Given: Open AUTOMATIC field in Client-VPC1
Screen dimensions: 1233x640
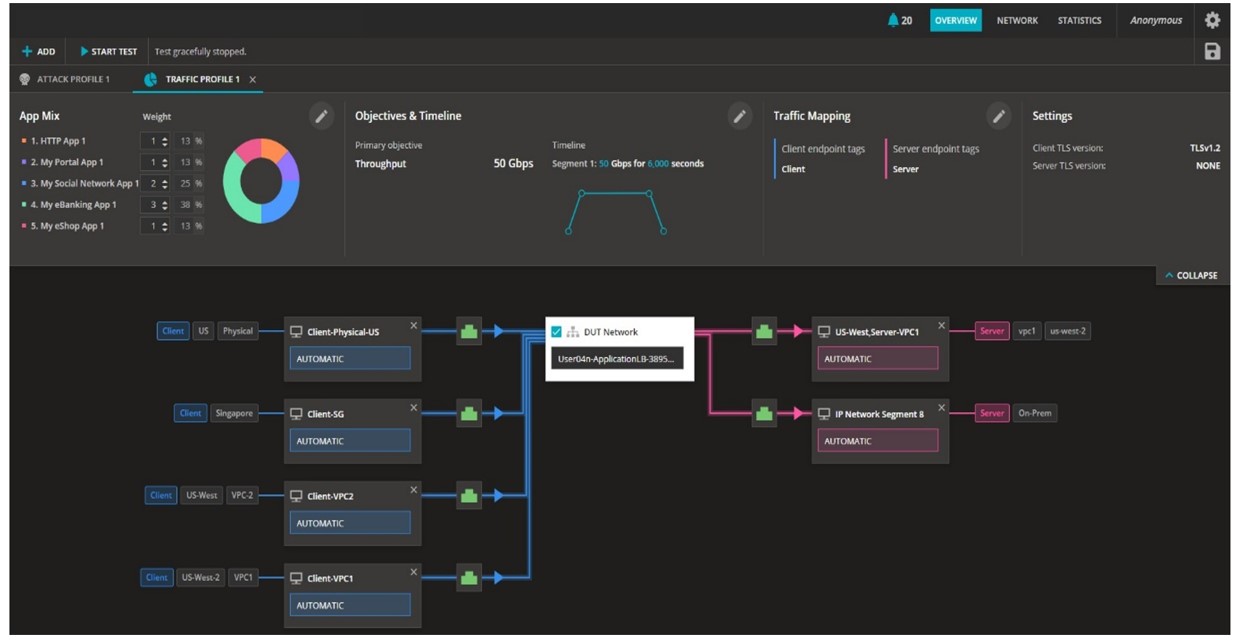Looking at the screenshot, I should pos(350,605).
